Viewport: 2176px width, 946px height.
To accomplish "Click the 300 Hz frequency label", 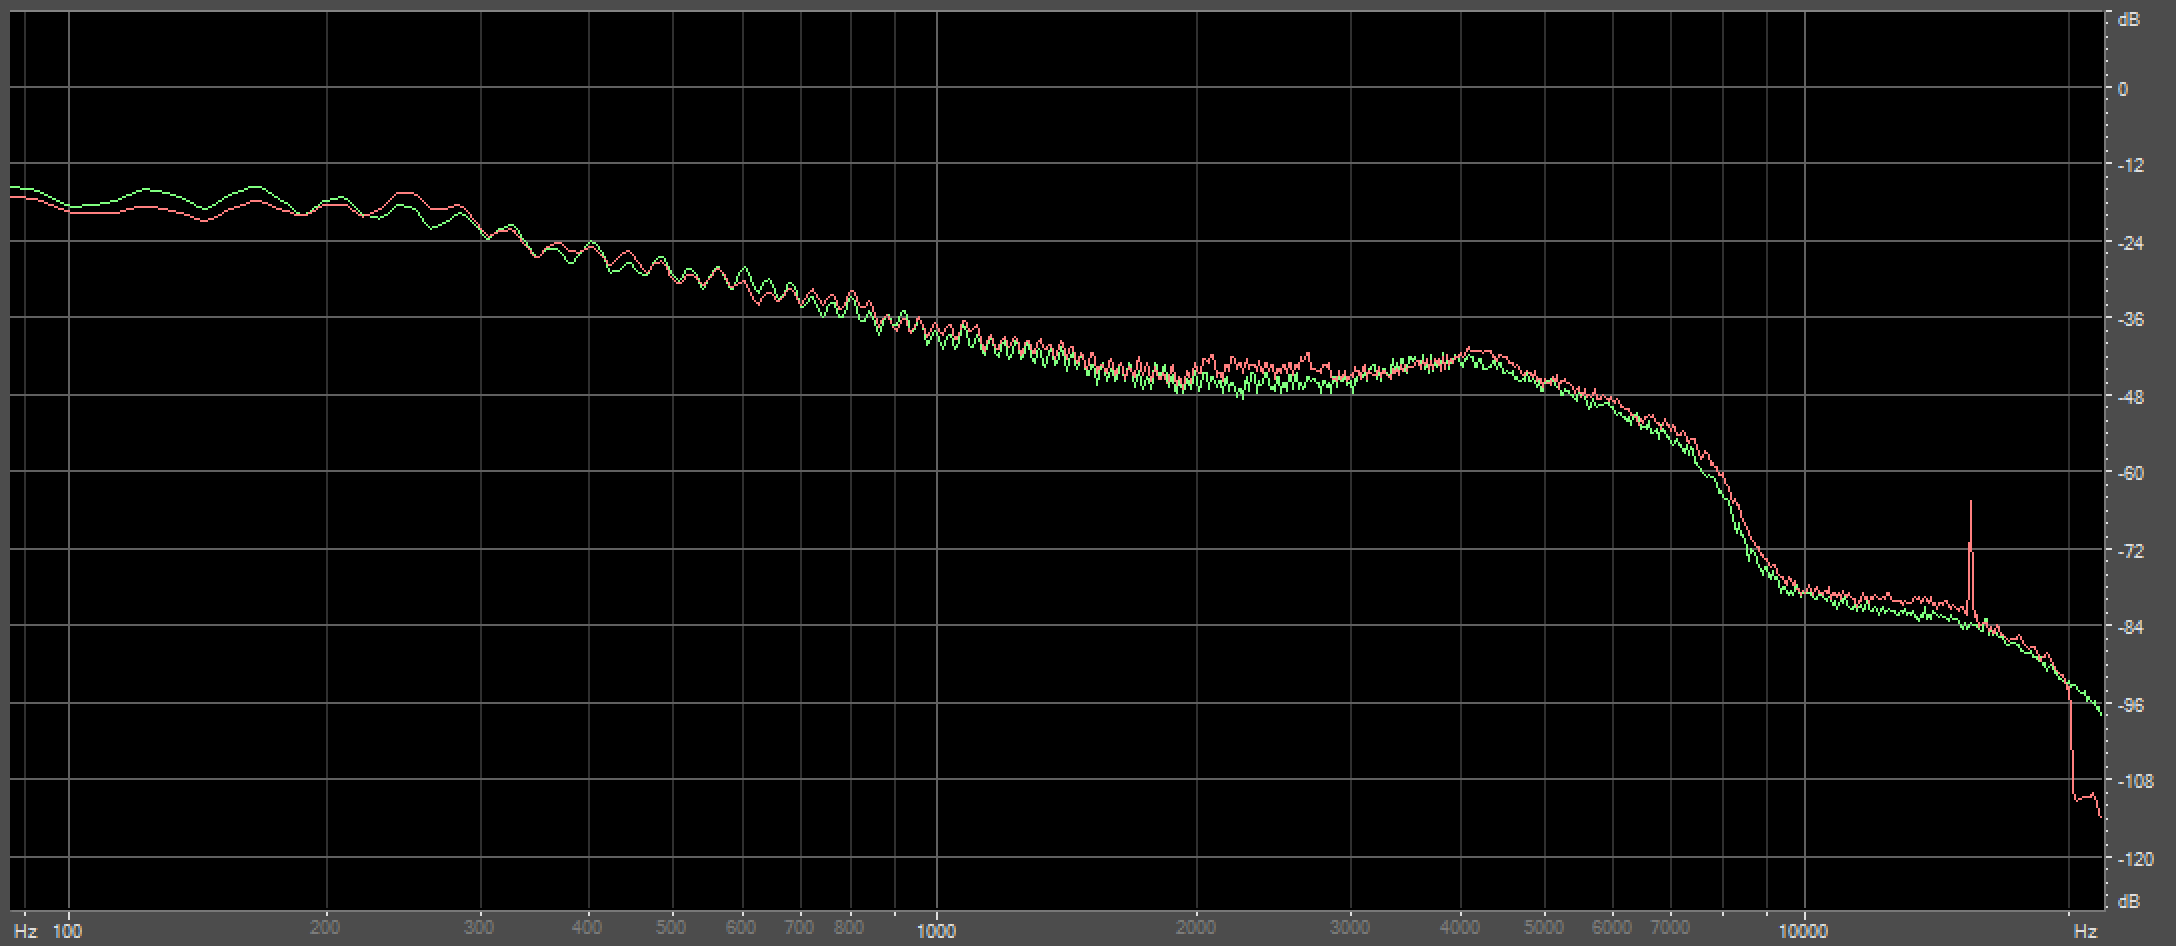I will coord(480,928).
